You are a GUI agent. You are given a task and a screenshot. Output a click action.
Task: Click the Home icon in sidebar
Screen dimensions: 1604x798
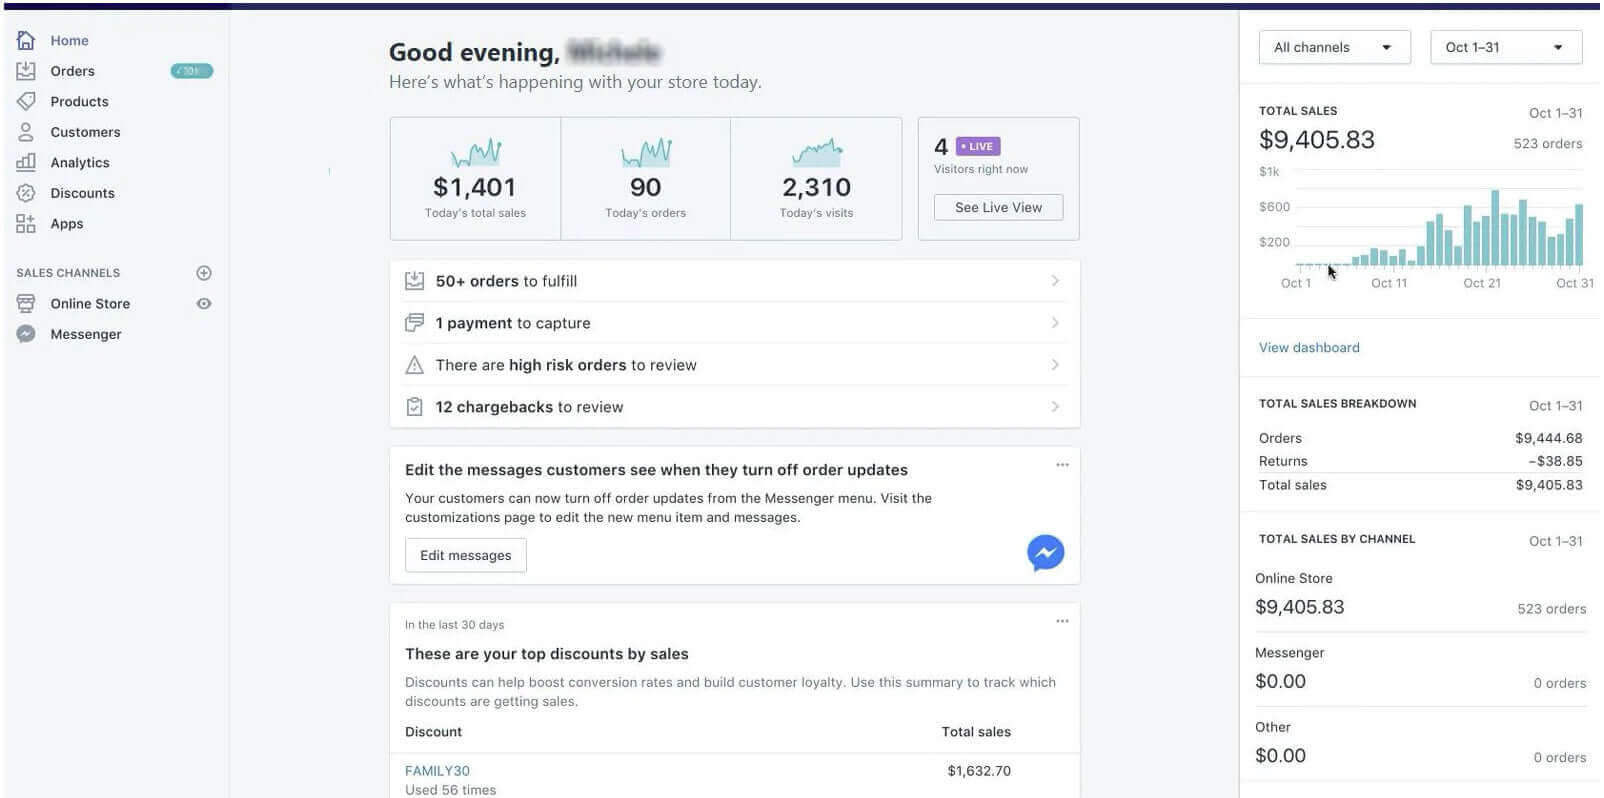pyautogui.click(x=26, y=40)
